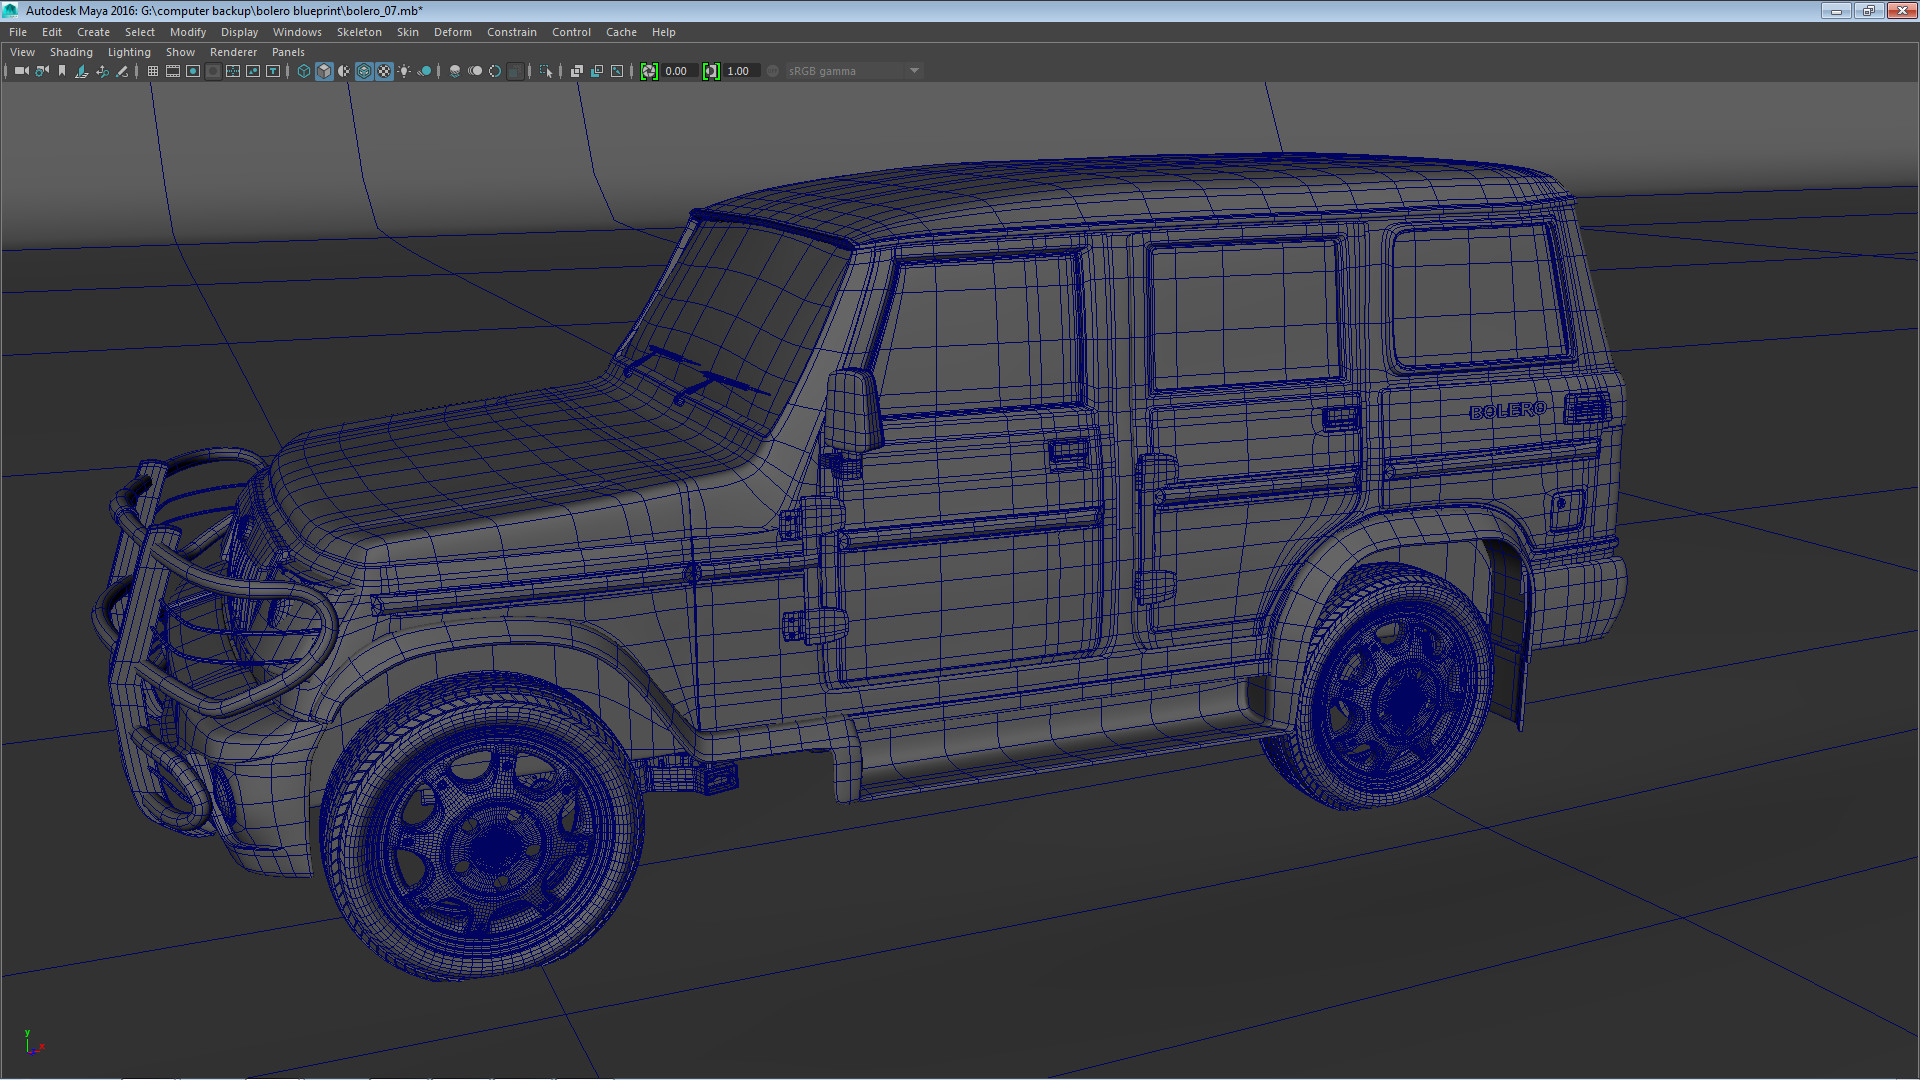
Task: Enable Wireframe display mode cube icon
Action: 304,71
